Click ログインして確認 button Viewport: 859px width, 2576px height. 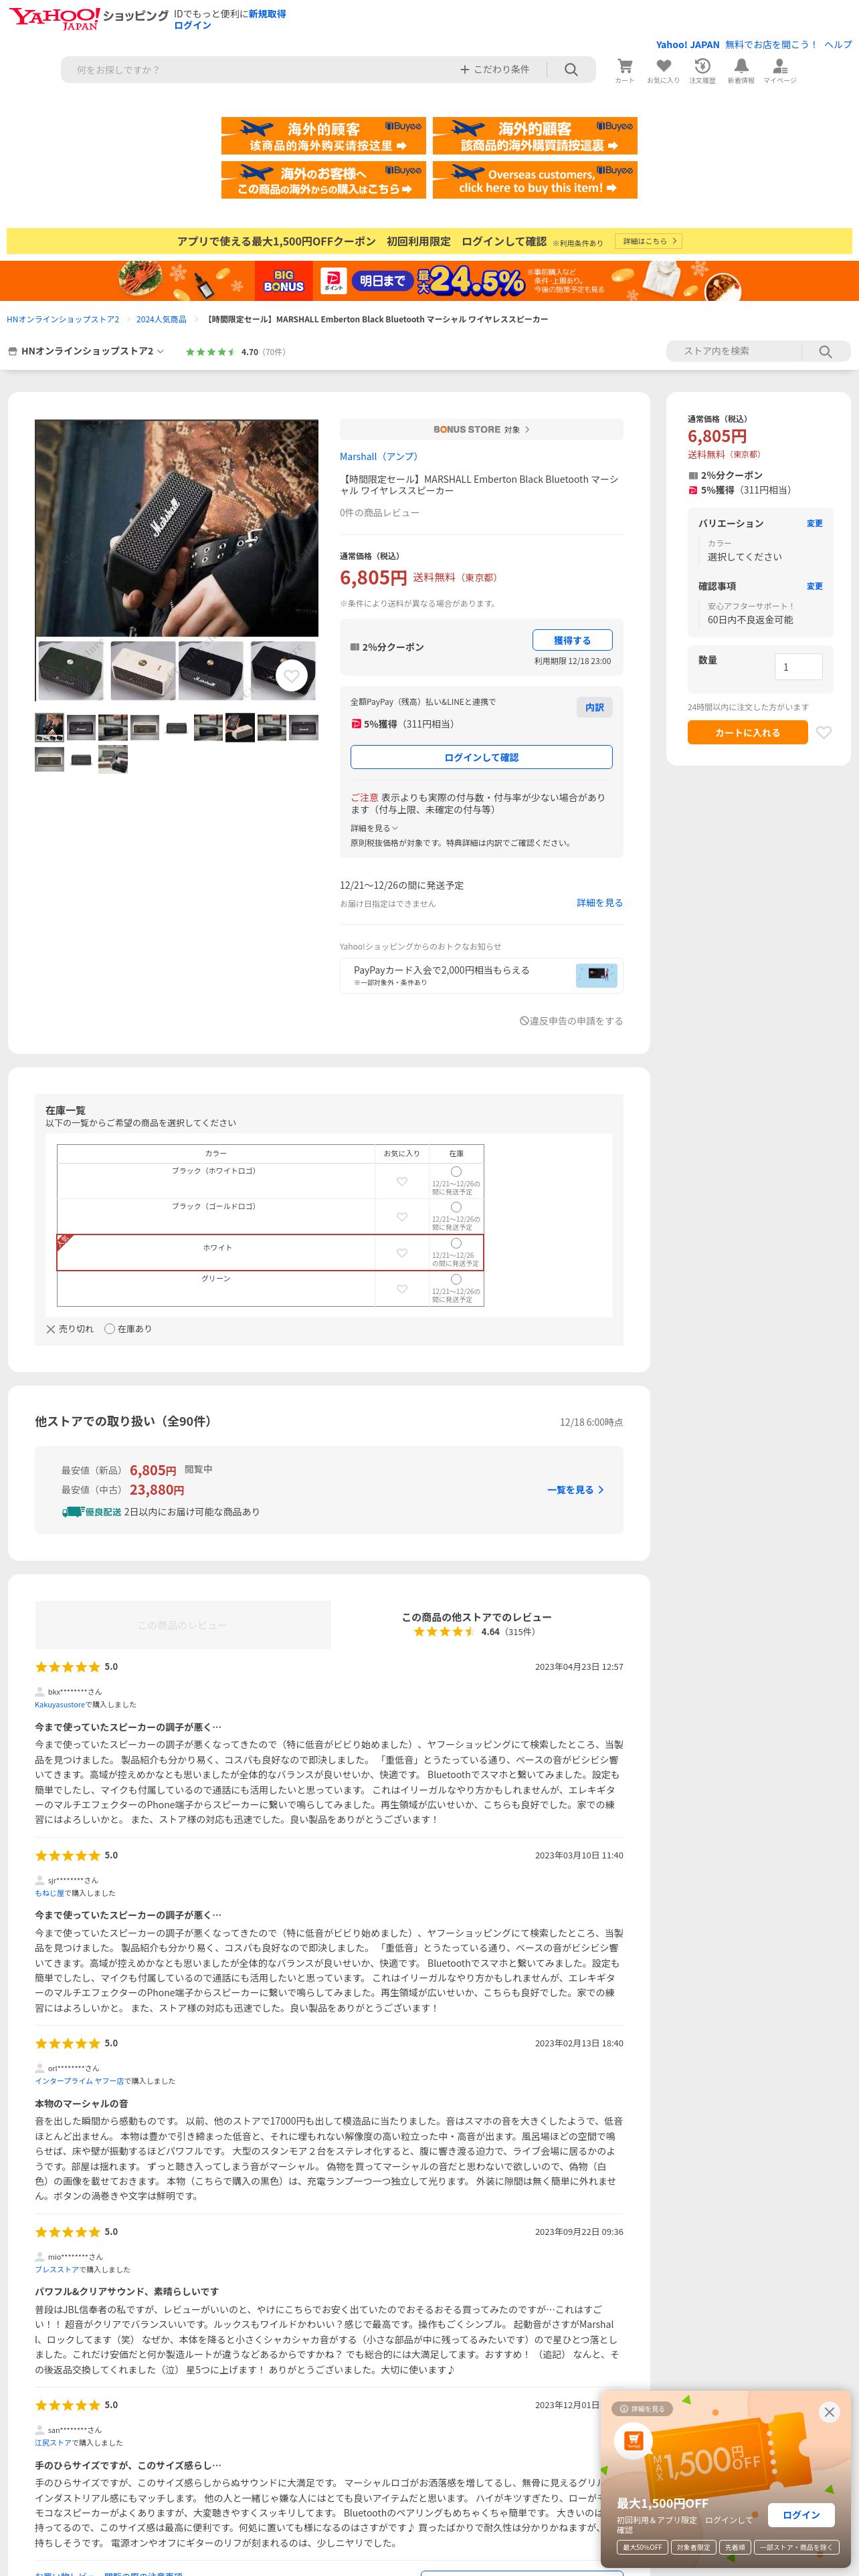[x=481, y=757]
